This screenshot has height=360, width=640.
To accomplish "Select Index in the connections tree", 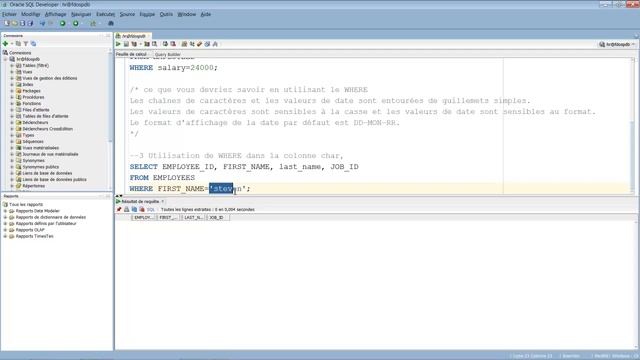I will click(x=28, y=84).
